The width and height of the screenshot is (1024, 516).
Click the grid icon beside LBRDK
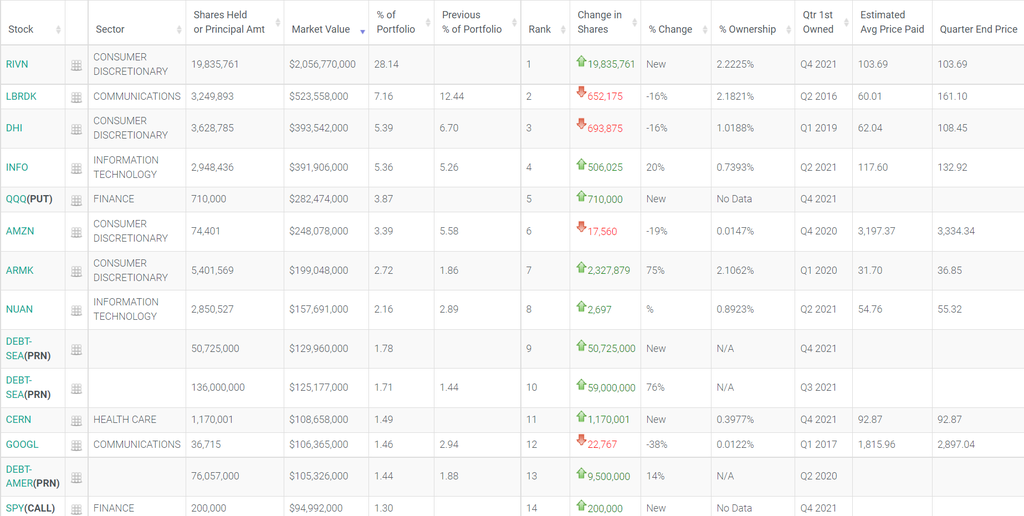(x=76, y=97)
